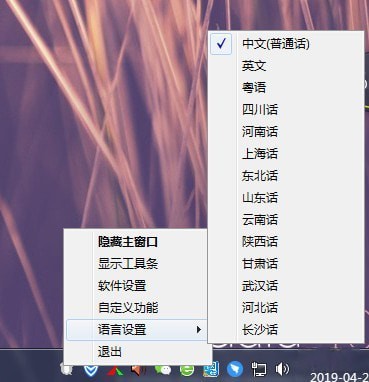
Task: Click the date in the taskbar clock
Action: (x=339, y=377)
